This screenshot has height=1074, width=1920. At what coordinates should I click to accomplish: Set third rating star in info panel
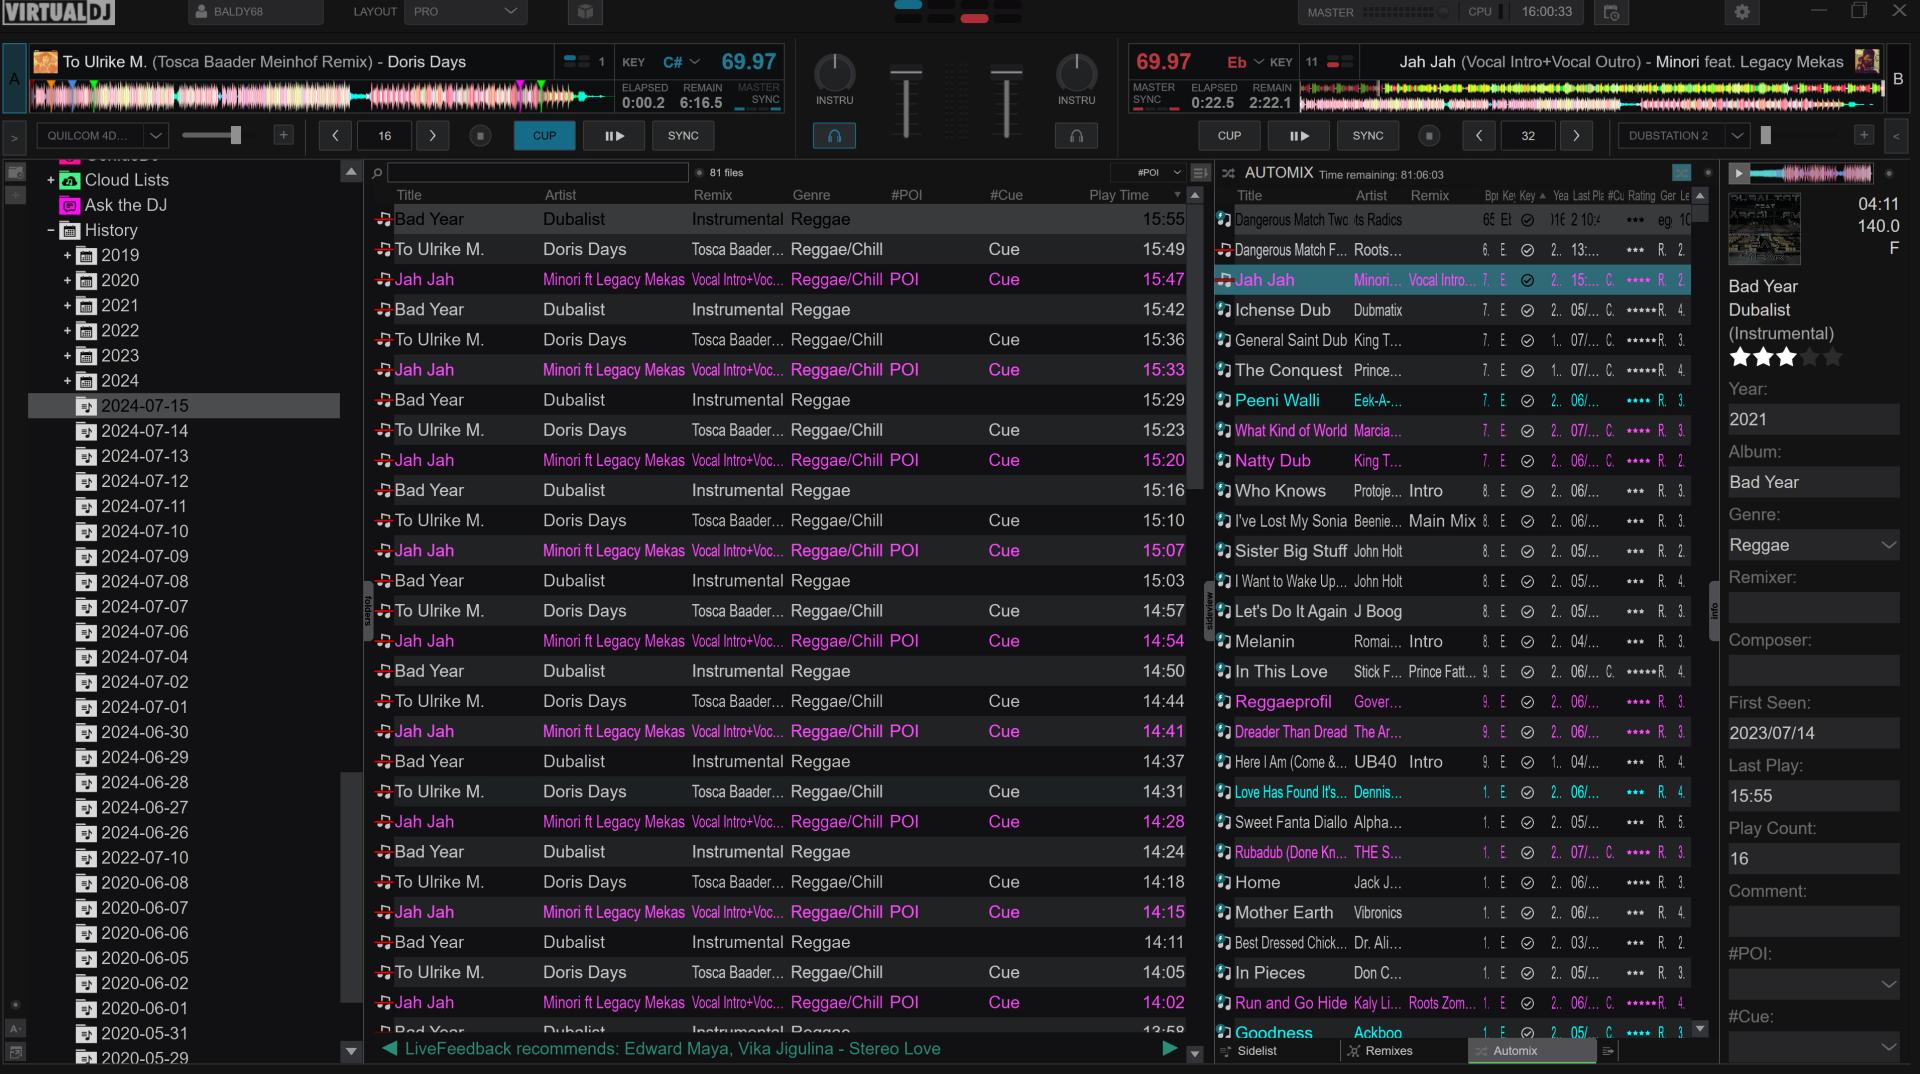point(1787,357)
